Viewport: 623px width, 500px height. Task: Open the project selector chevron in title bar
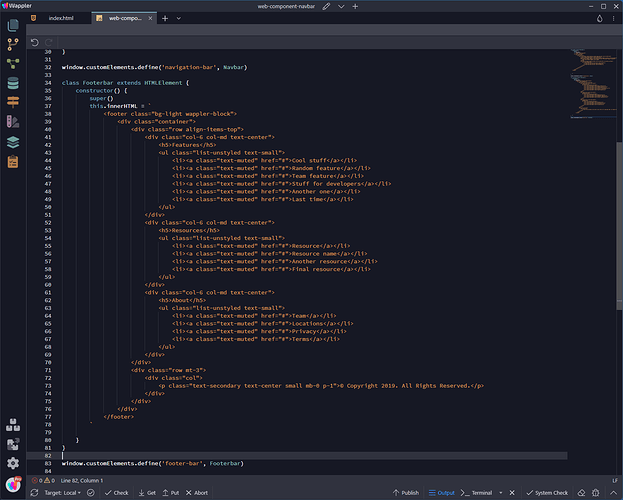point(341,6)
